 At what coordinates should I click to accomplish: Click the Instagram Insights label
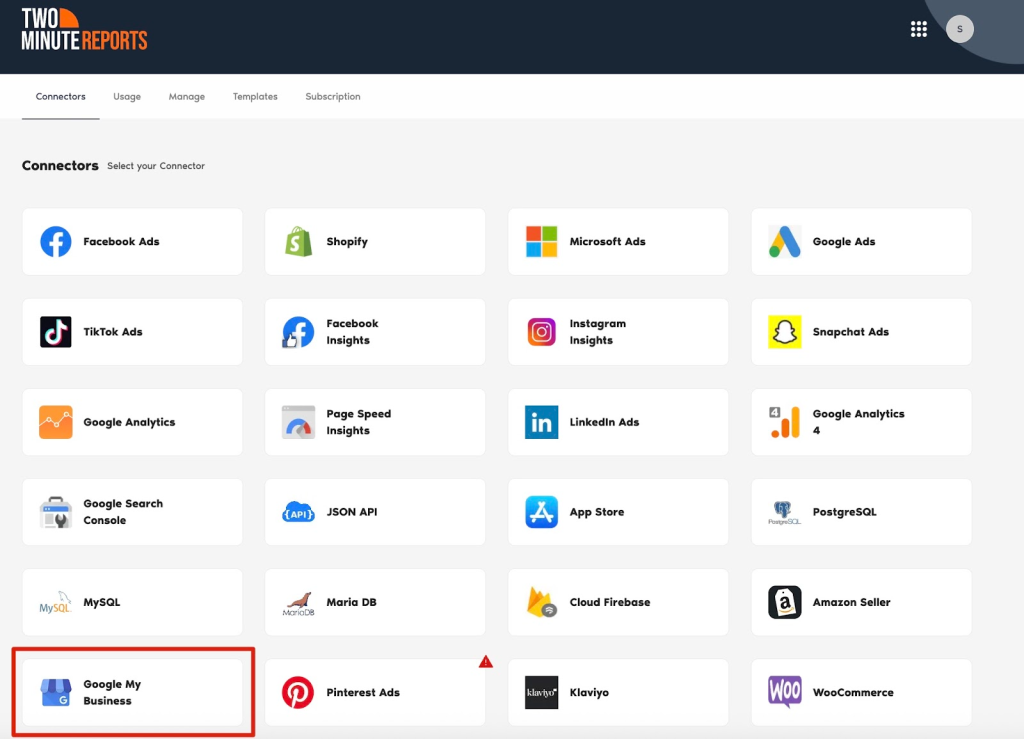pyautogui.click(x=598, y=332)
